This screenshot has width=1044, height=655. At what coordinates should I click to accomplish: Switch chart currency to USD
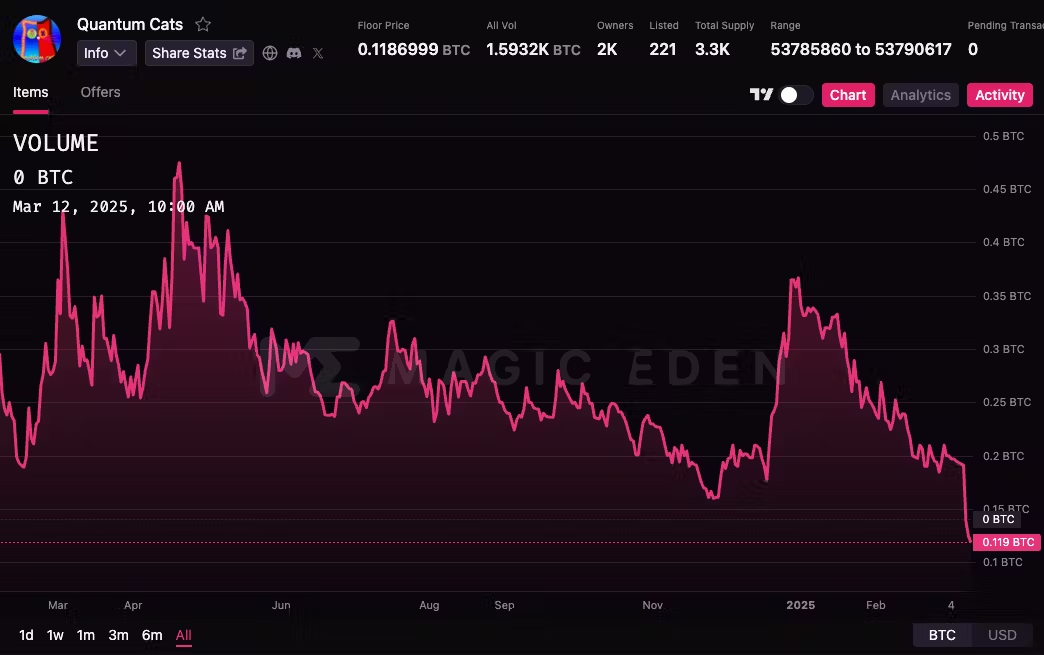pos(1002,635)
